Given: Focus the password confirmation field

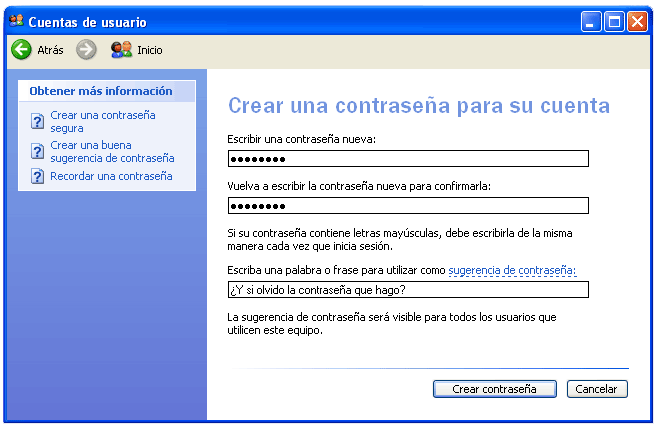Looking at the screenshot, I should [x=408, y=206].
